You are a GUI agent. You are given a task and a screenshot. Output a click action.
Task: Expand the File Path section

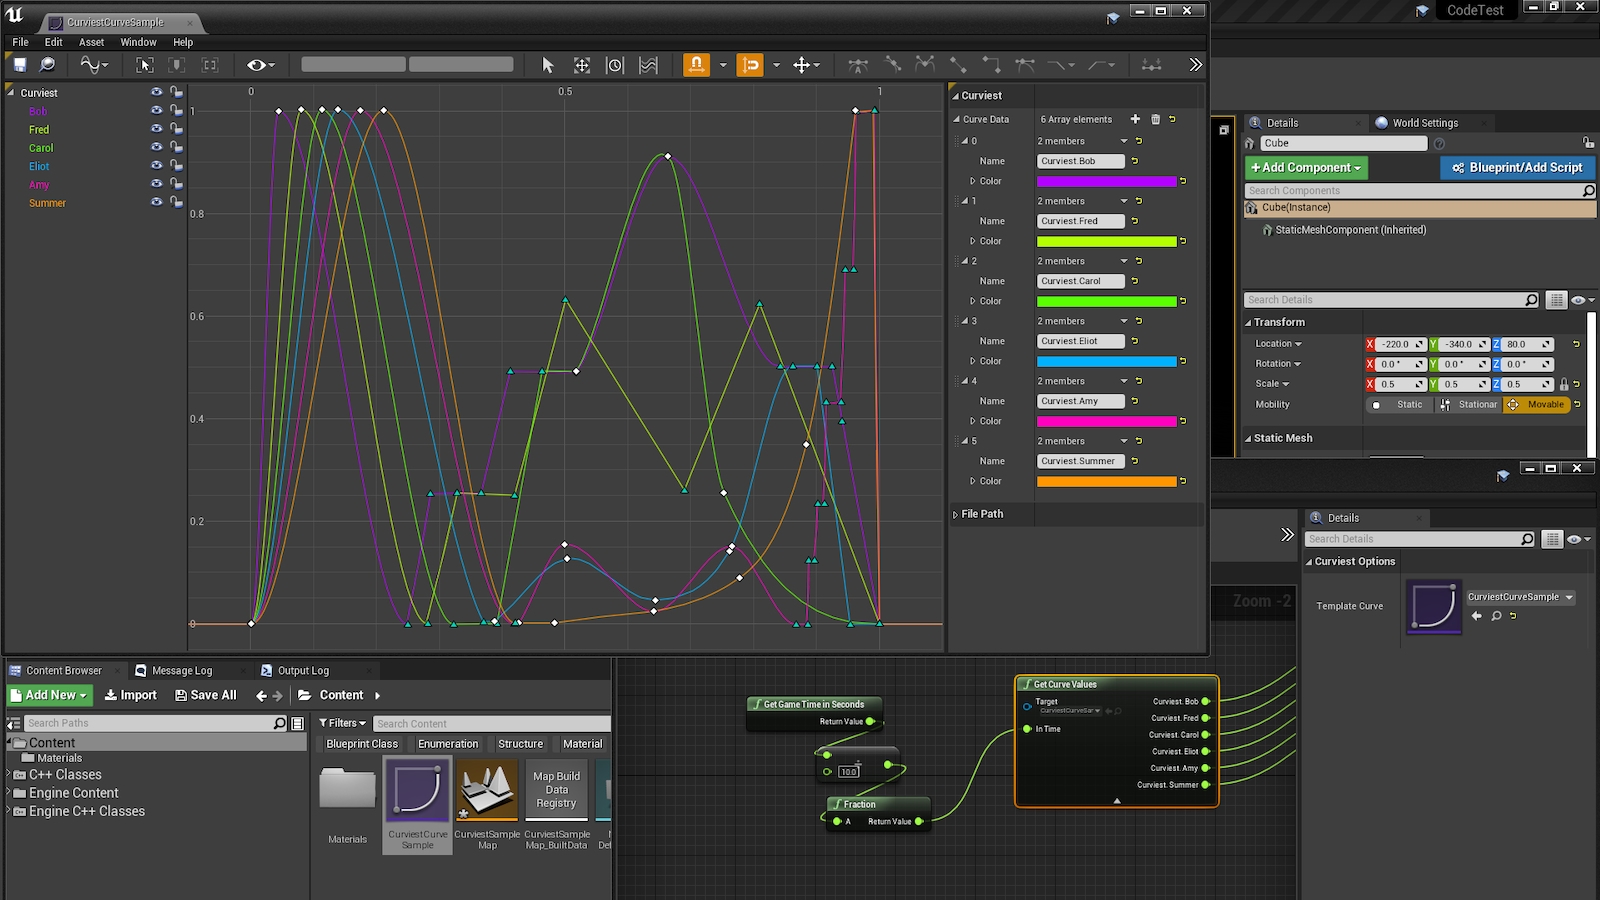(x=955, y=514)
